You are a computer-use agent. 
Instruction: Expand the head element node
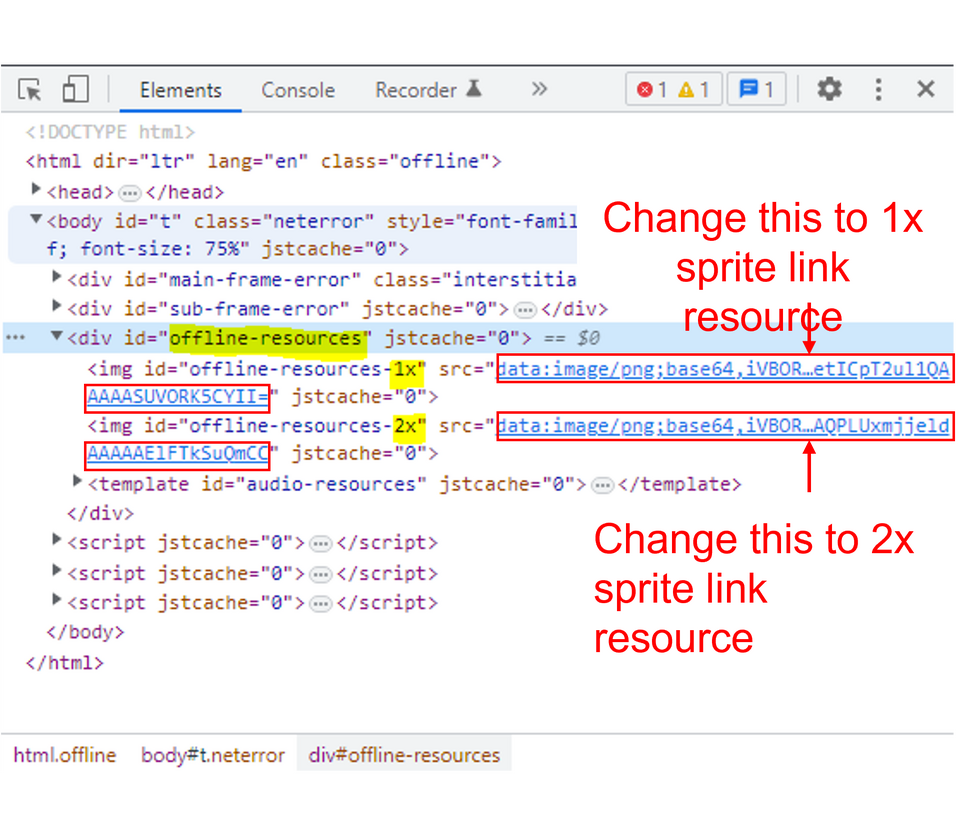coord(37,190)
